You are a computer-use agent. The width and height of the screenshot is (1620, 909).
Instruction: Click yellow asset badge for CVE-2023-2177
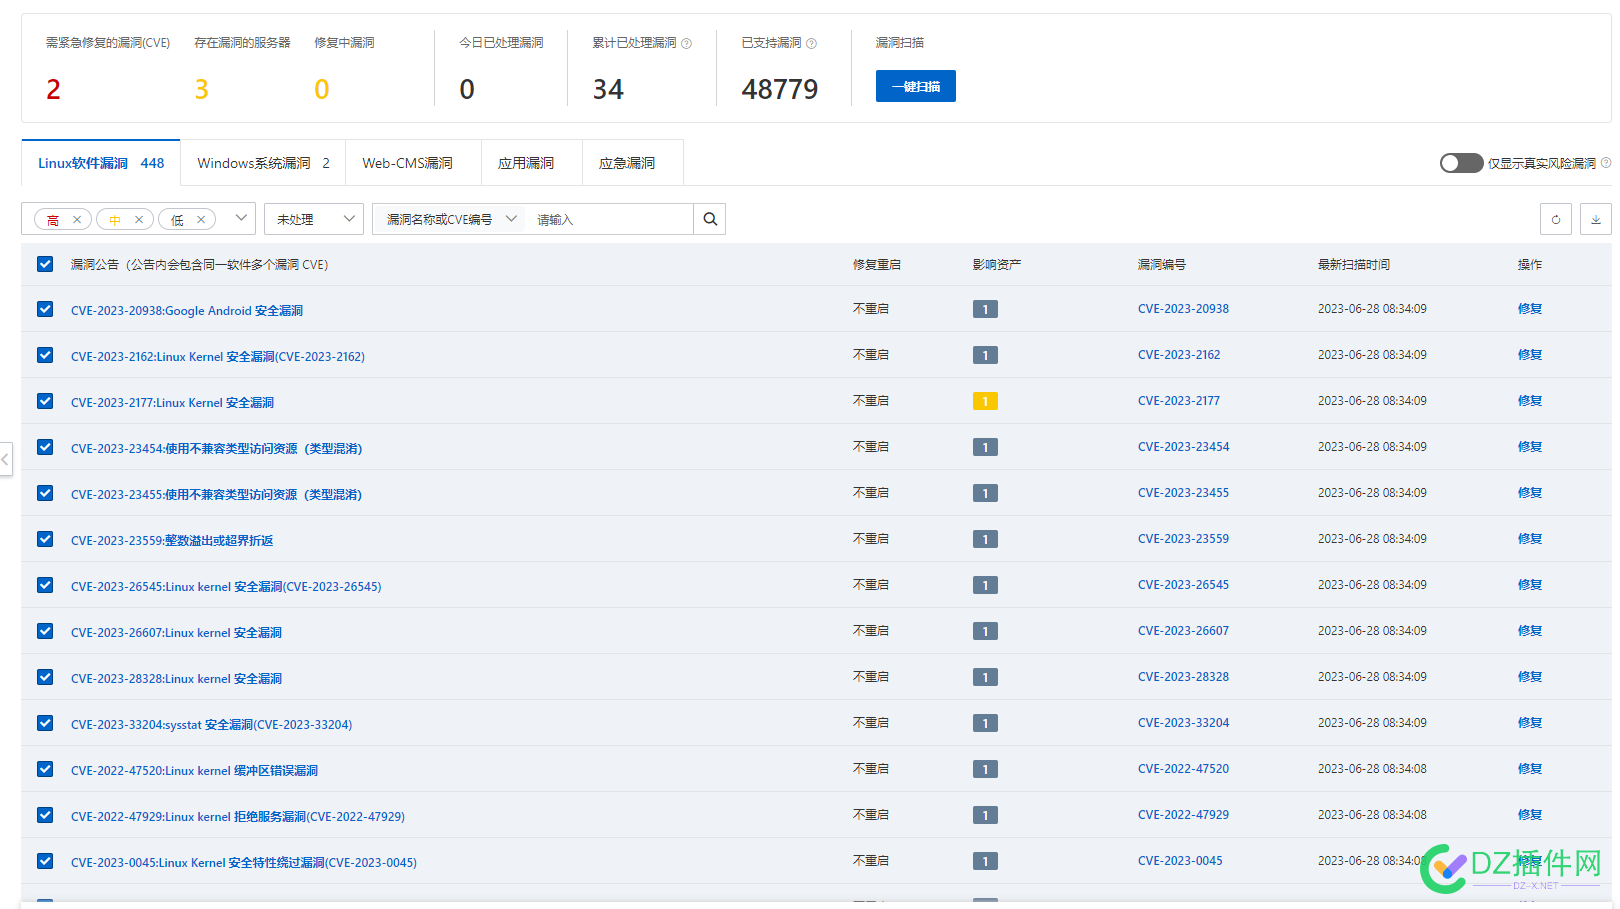(985, 401)
